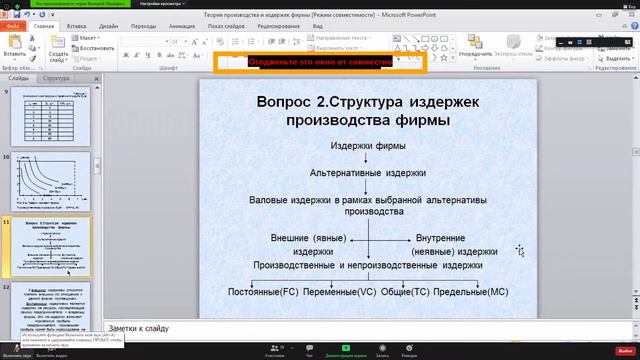Click the Save icon in quick access toolbar
The image size is (640, 360).
(x=17, y=15)
